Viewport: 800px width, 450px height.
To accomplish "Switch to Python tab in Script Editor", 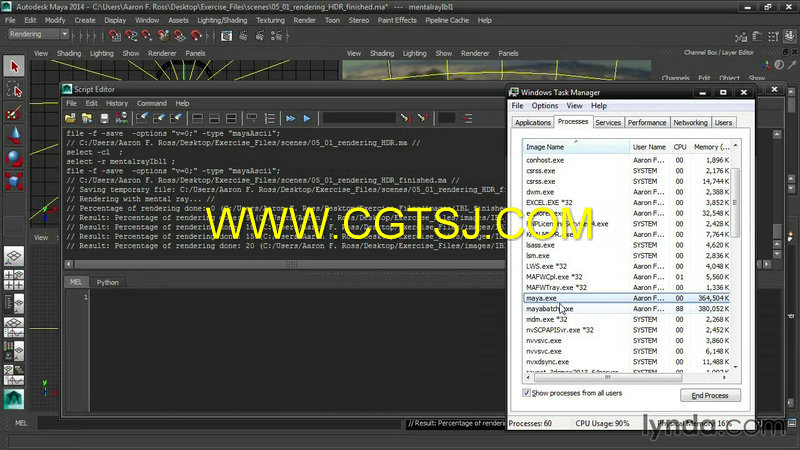I will (x=108, y=282).
